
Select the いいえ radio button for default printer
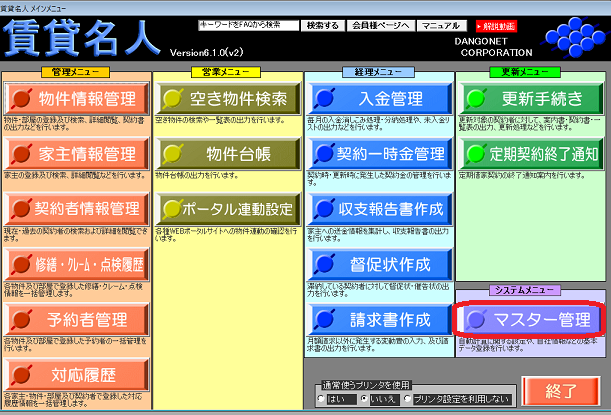point(367,399)
